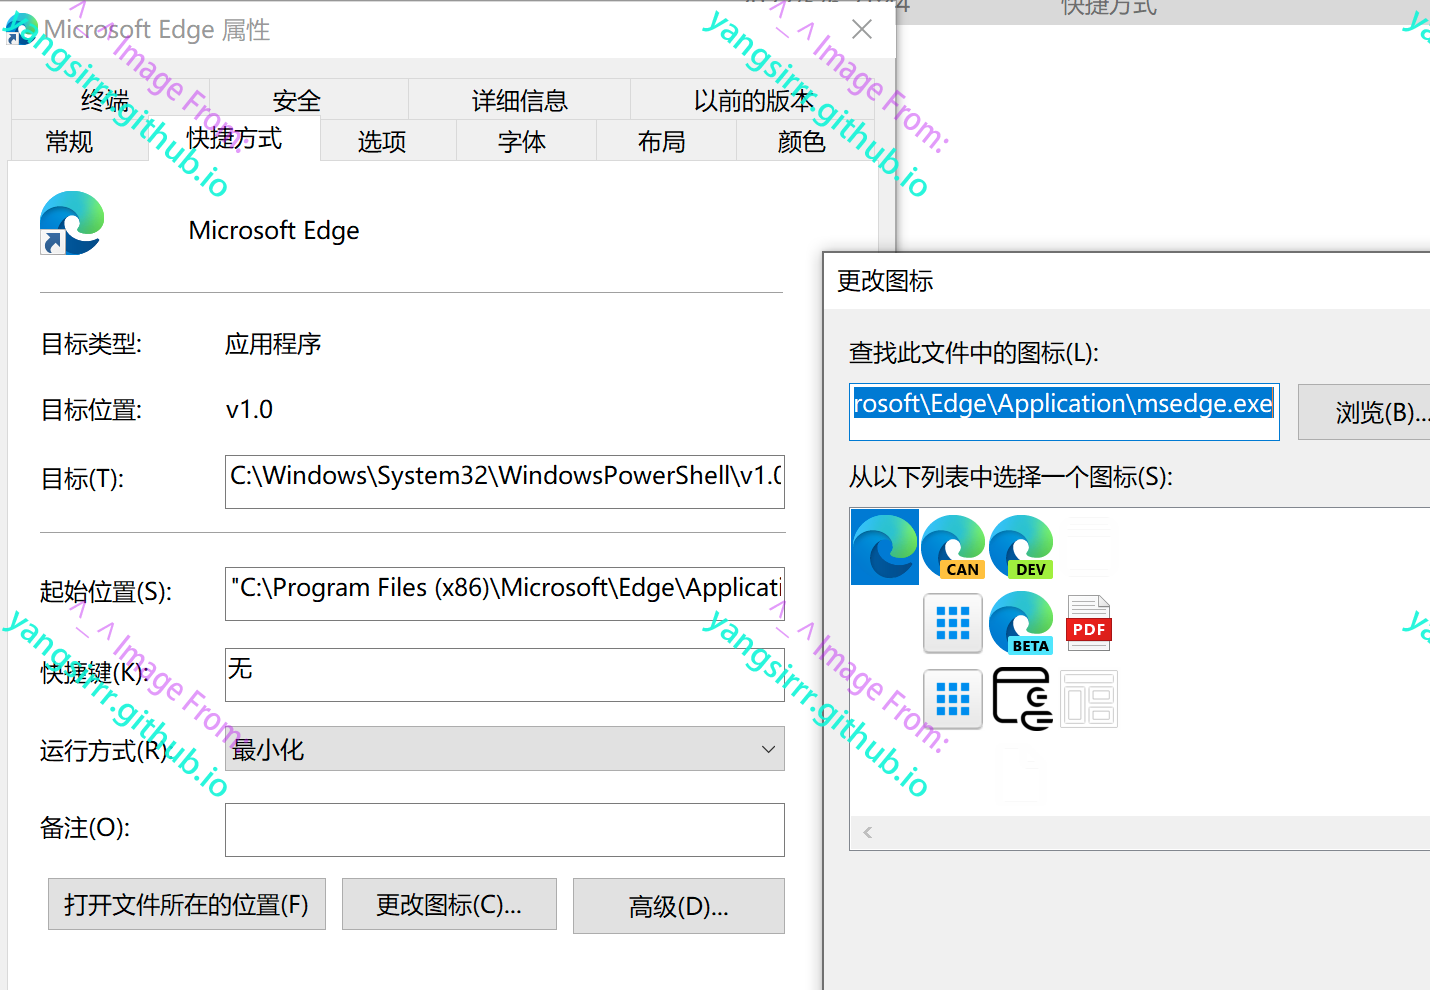The width and height of the screenshot is (1430, 990).
Task: Click the Microsoft Edge name text in properties
Action: click(274, 231)
